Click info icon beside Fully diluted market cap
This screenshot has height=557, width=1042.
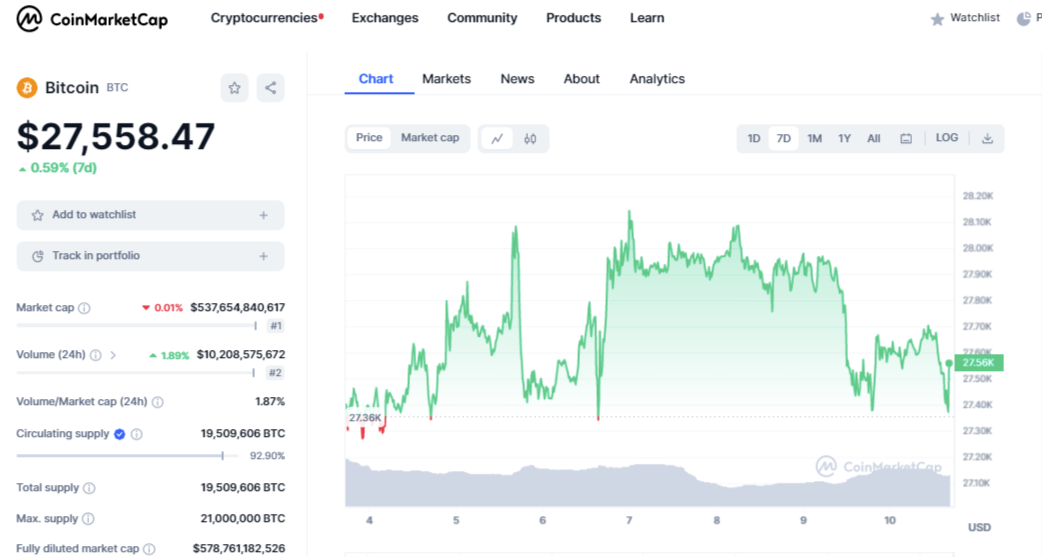coord(150,549)
